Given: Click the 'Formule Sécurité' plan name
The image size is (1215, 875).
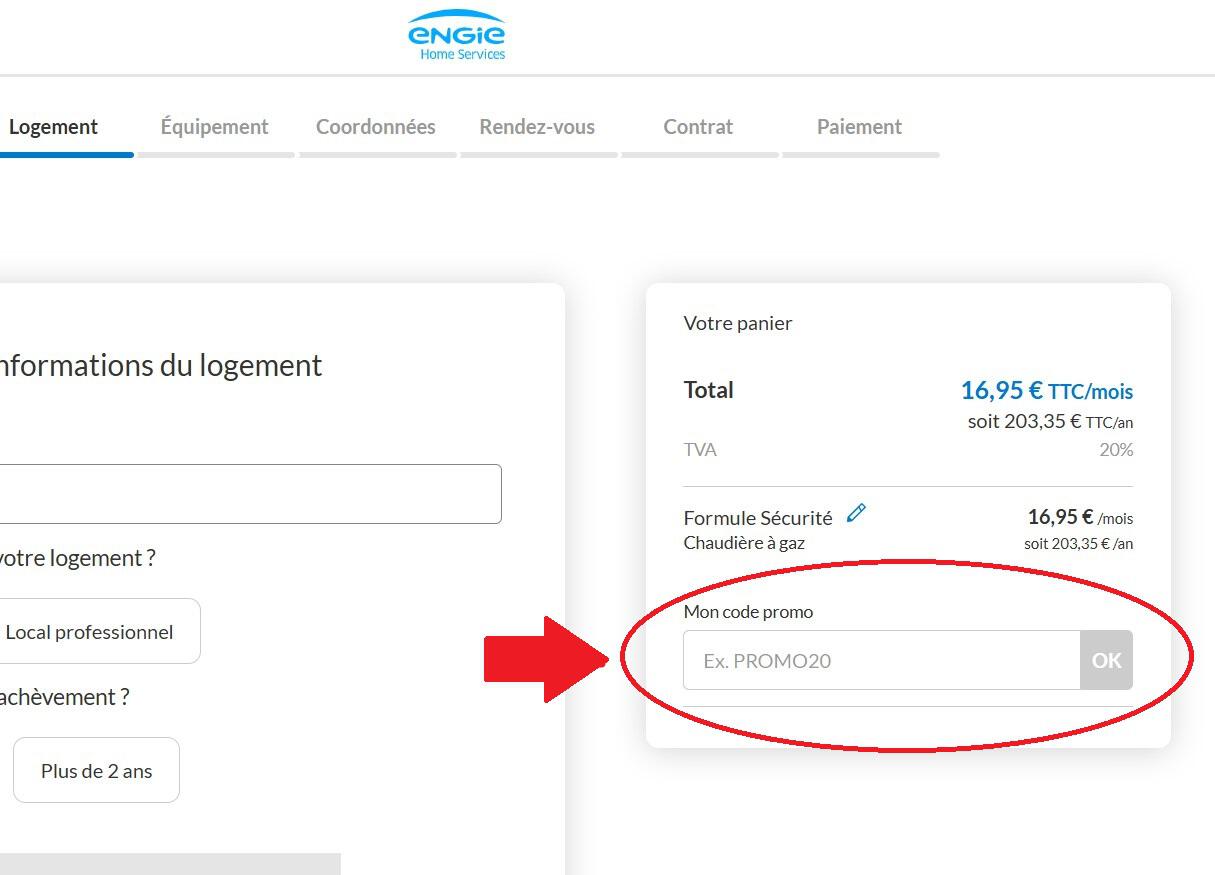Looking at the screenshot, I should point(757,517).
